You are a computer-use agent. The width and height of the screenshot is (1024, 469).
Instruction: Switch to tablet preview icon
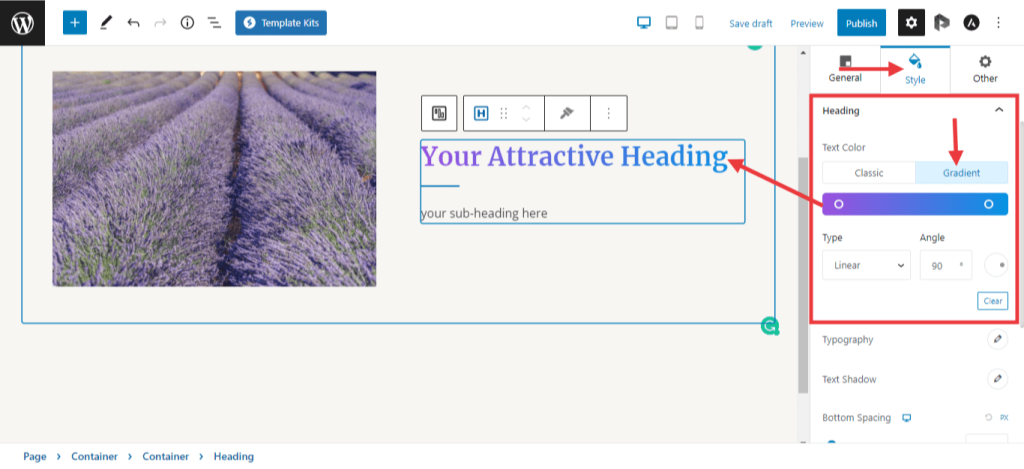point(672,22)
